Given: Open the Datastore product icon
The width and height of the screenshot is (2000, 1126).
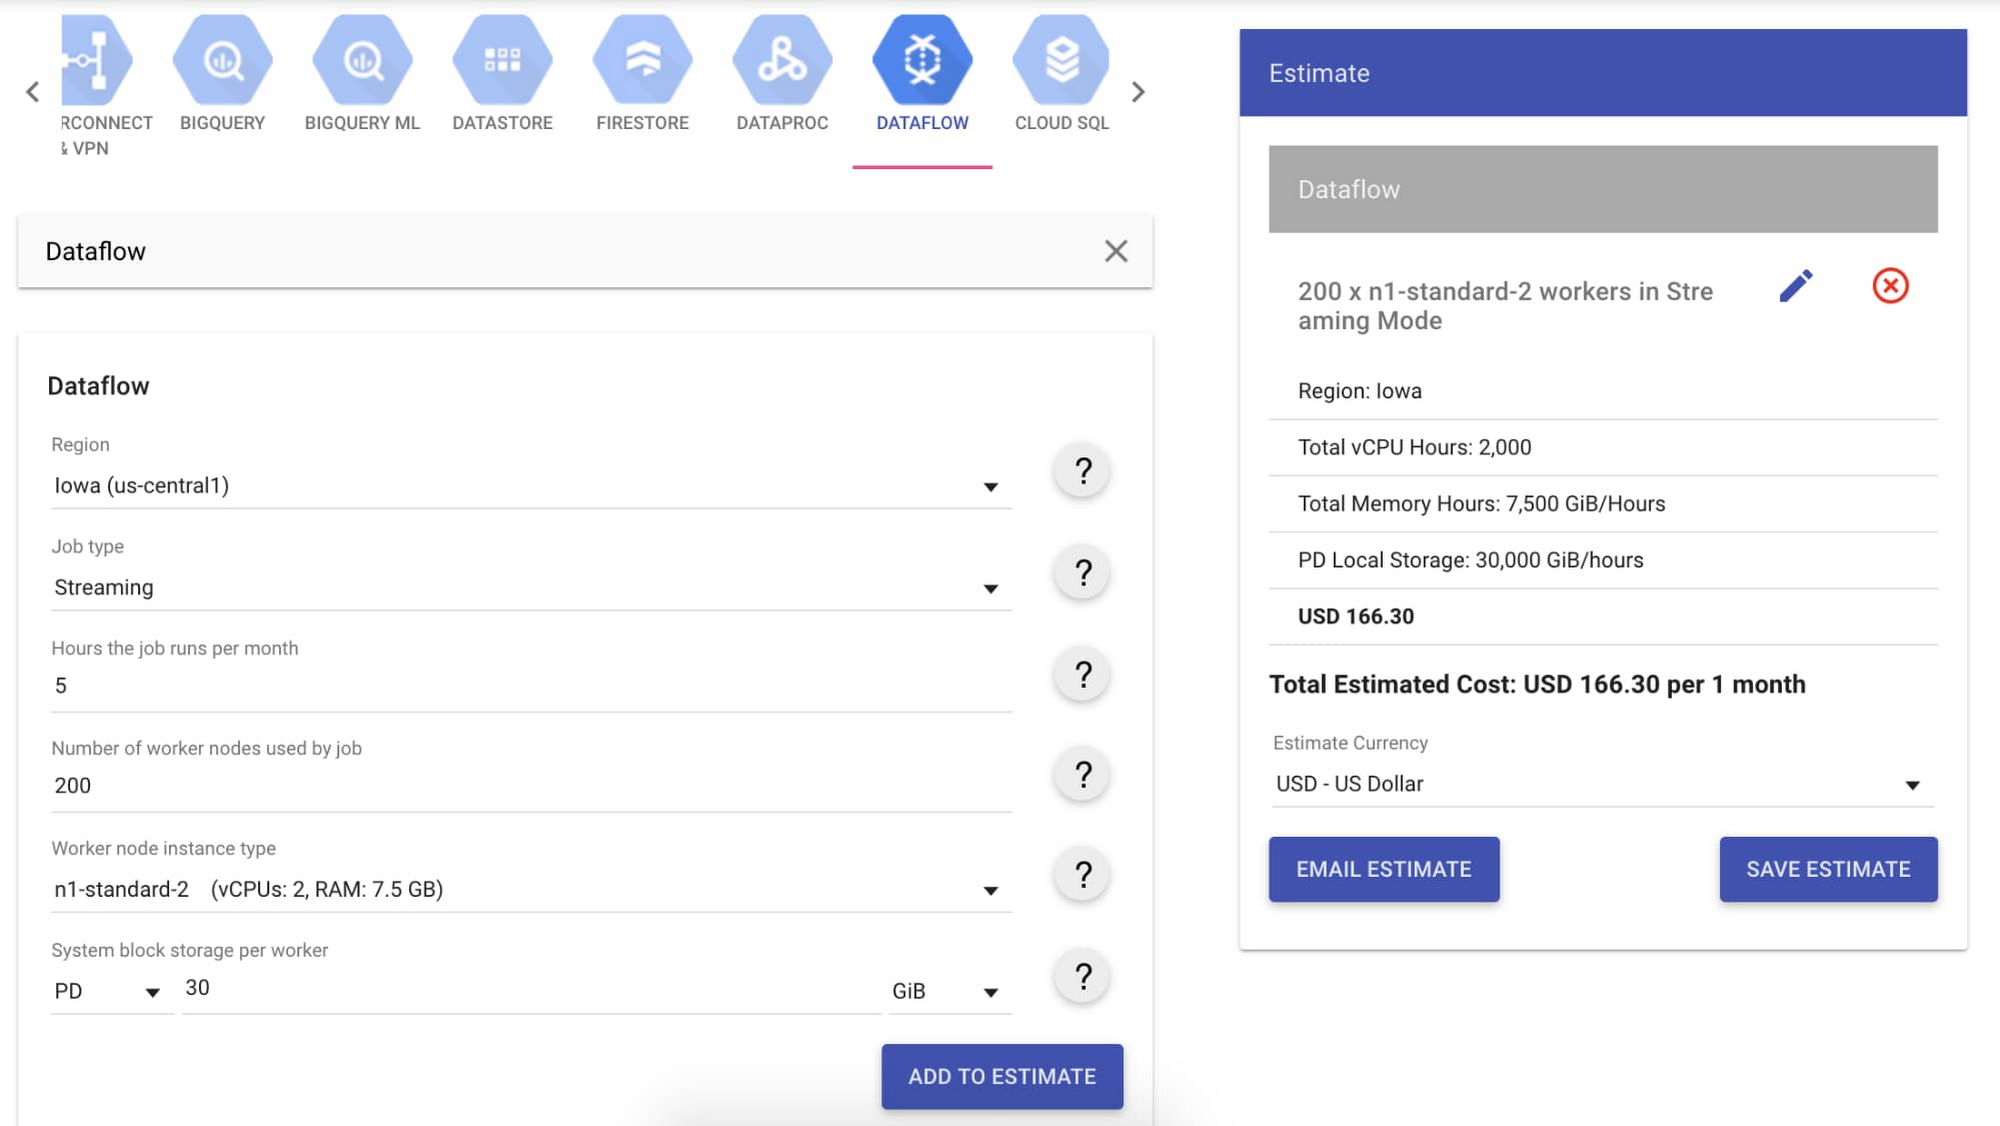Looking at the screenshot, I should pos(502,60).
